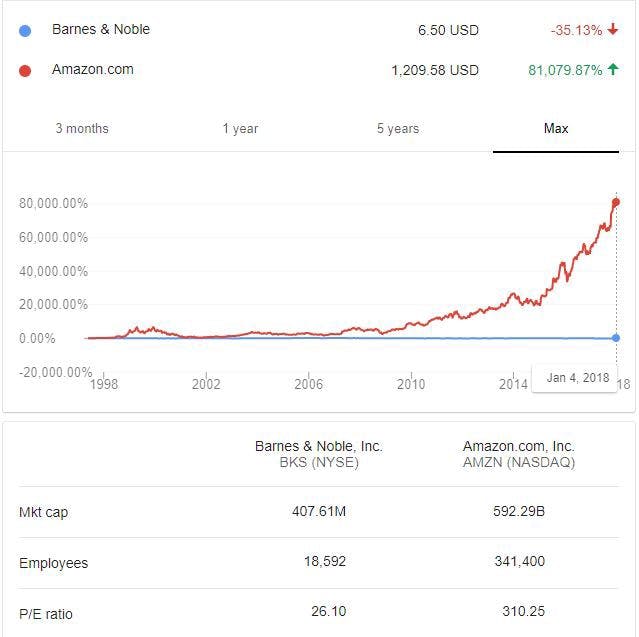
Task: Select the Max range tab
Action: [x=556, y=129]
